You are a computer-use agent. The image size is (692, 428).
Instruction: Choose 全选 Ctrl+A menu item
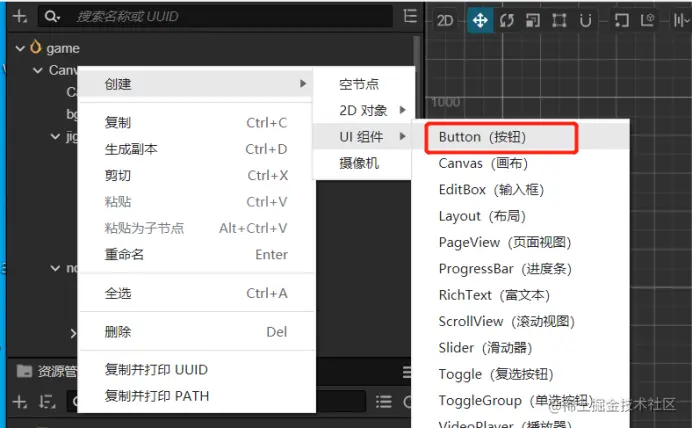[196, 293]
